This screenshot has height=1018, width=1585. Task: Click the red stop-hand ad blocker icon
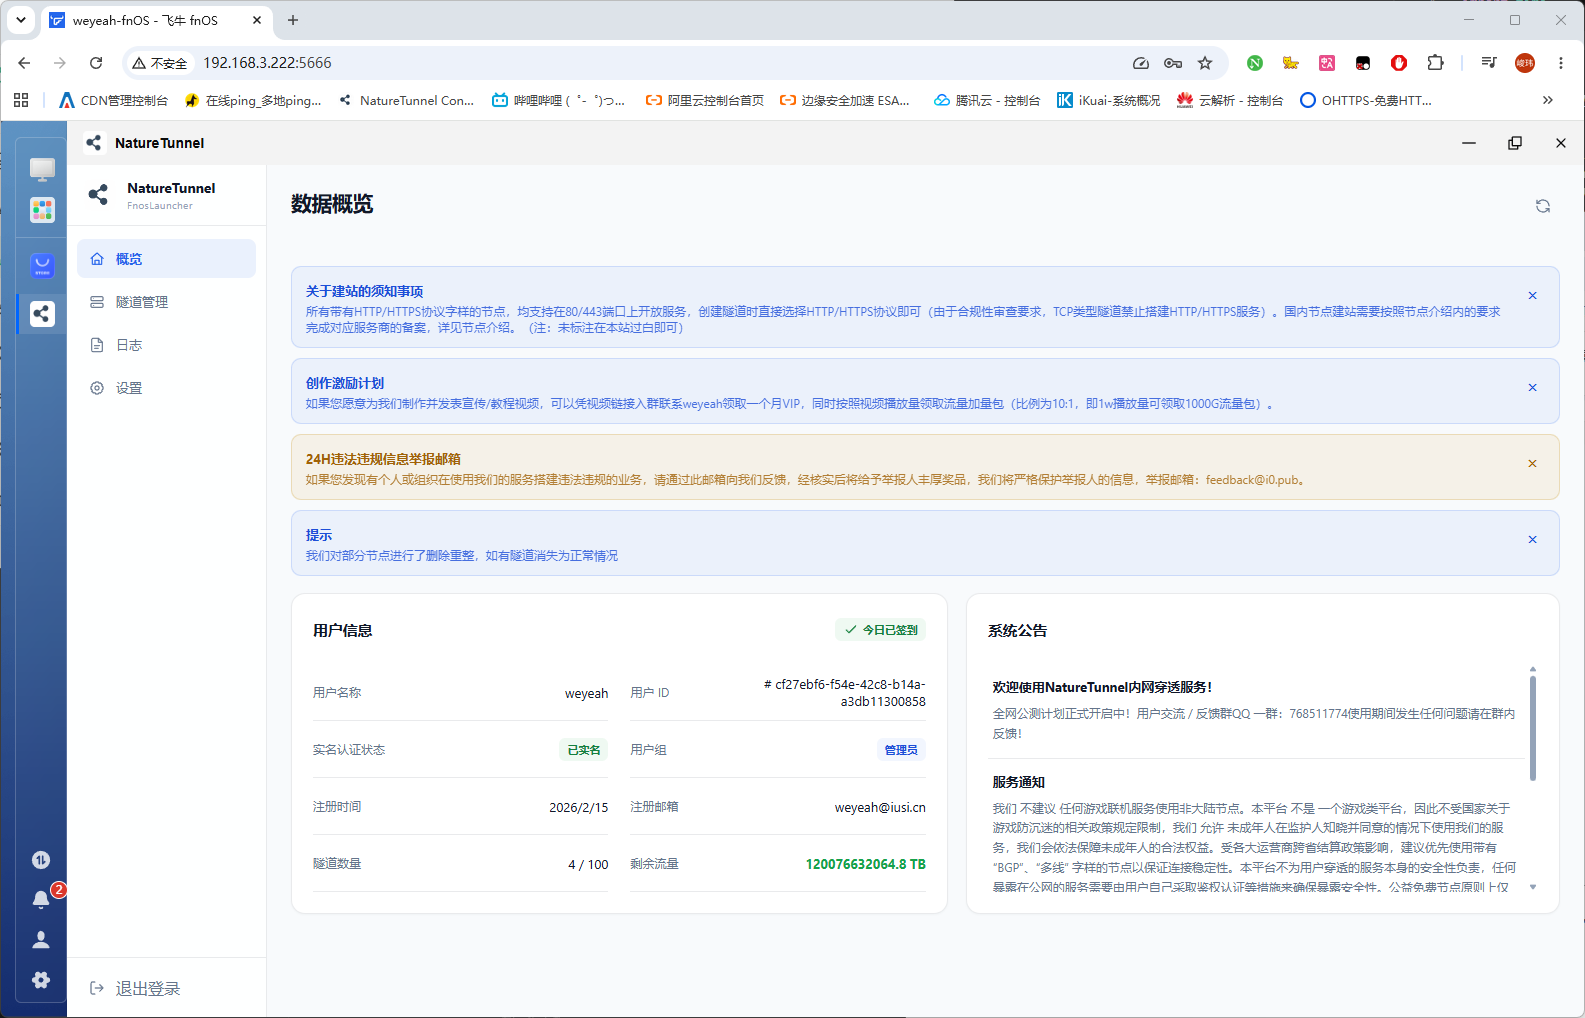tap(1399, 63)
